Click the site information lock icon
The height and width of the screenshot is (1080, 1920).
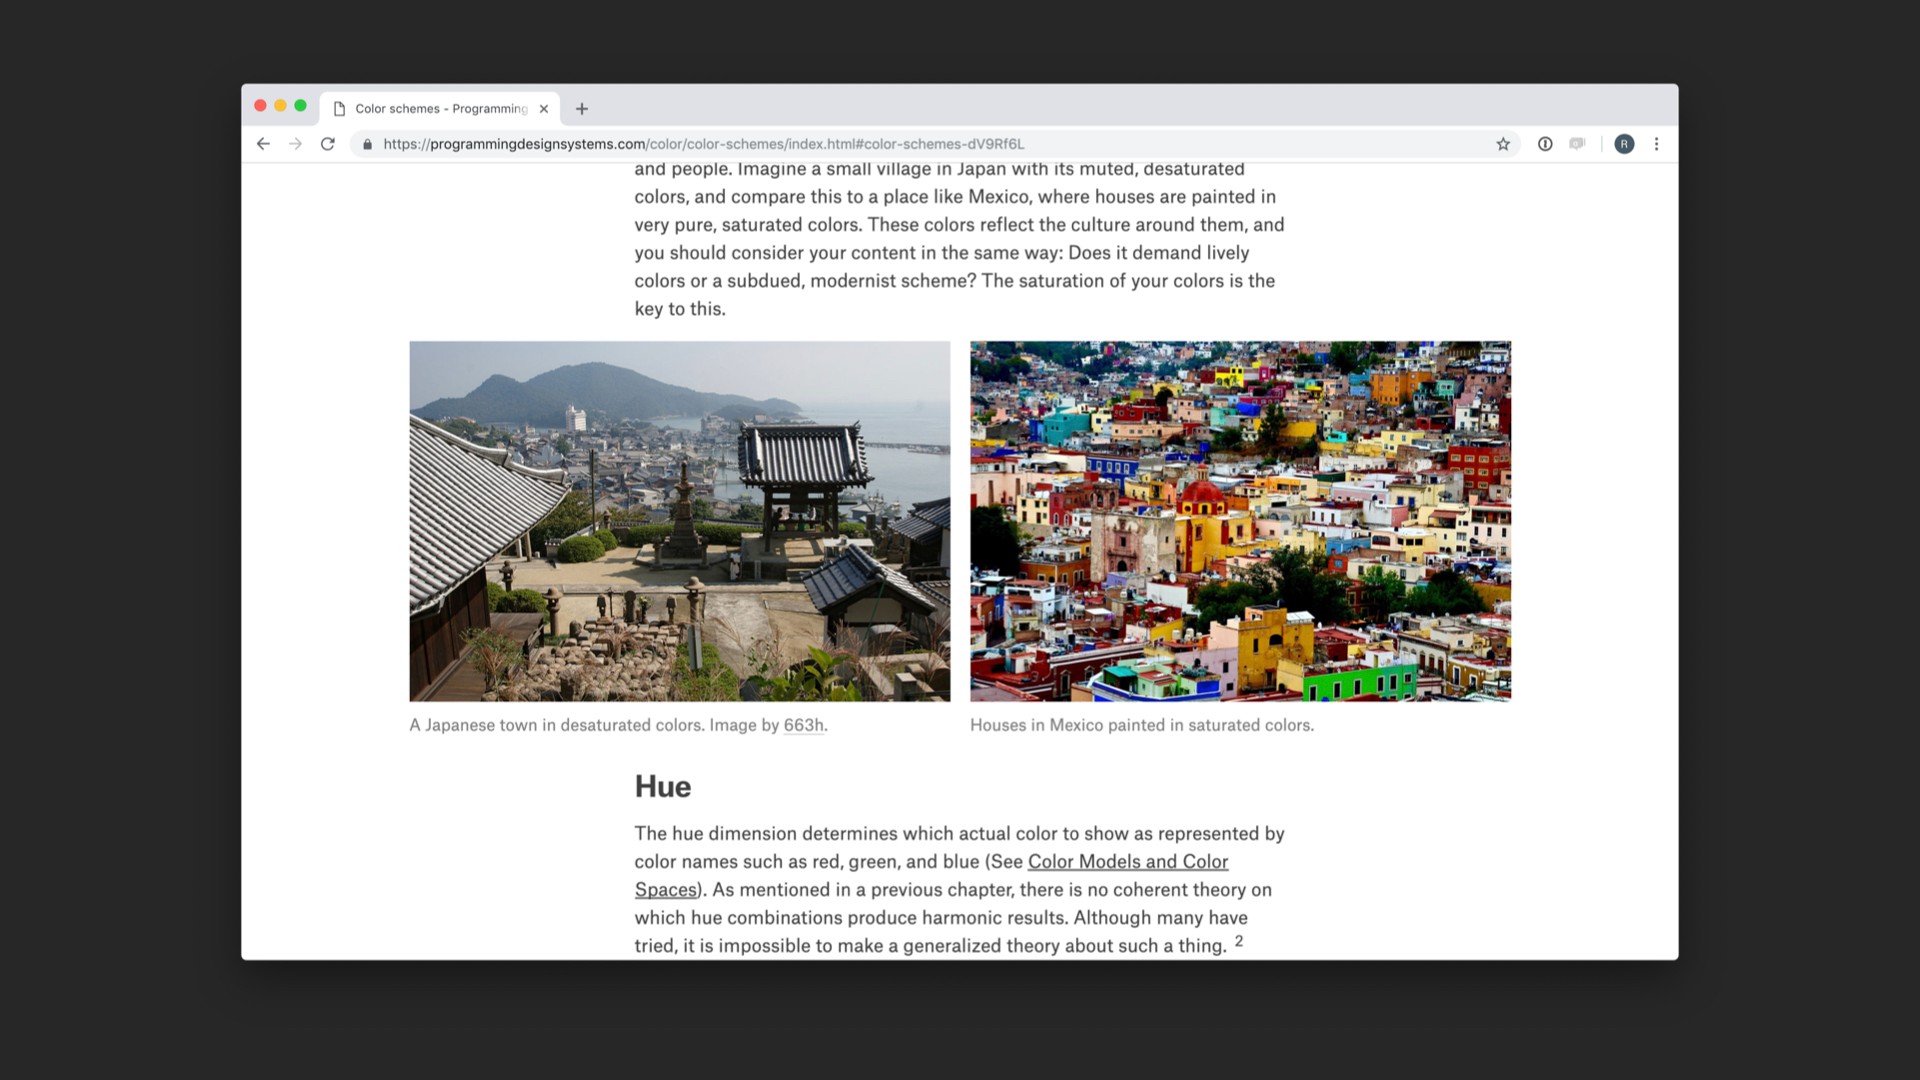click(367, 142)
